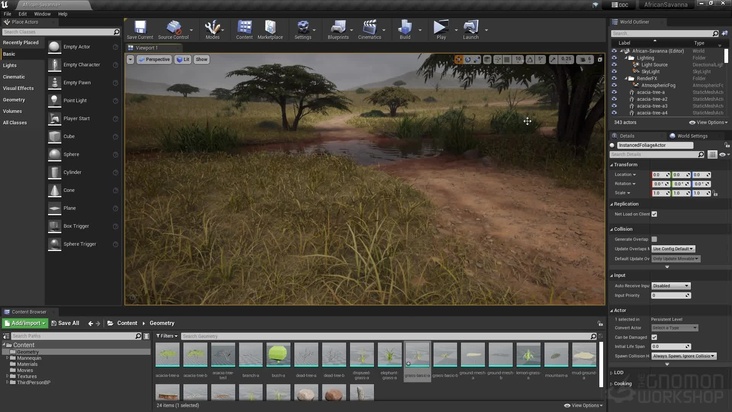Image resolution: width=732 pixels, height=412 pixels.
Task: Open the Marketplace from the toolbar
Action: click(x=270, y=29)
